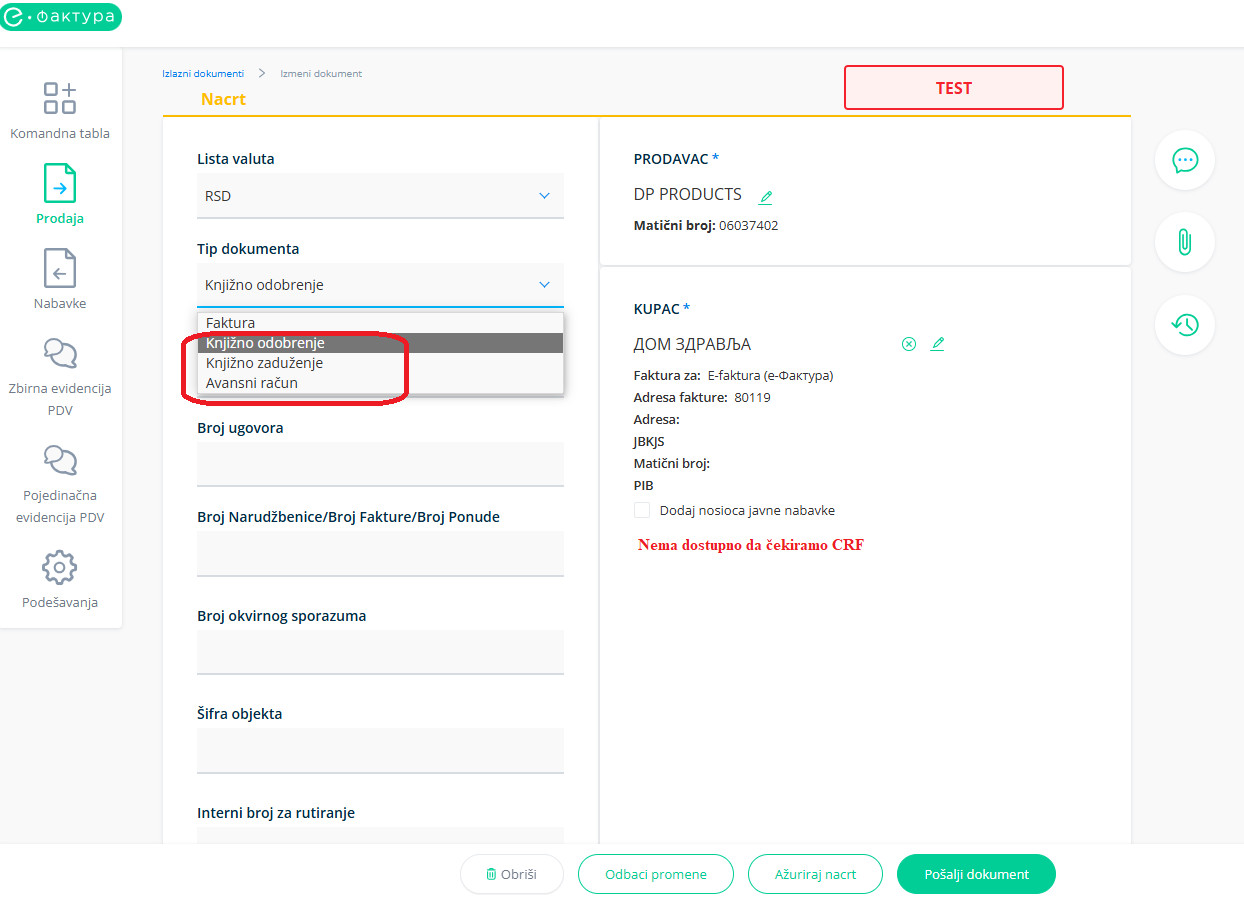Open the Prodaja sales section
1244x903 pixels.
(60, 184)
